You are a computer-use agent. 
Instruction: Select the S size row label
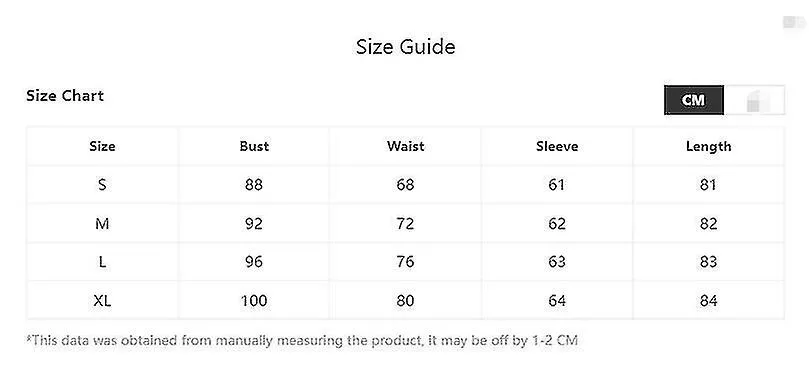(102, 185)
